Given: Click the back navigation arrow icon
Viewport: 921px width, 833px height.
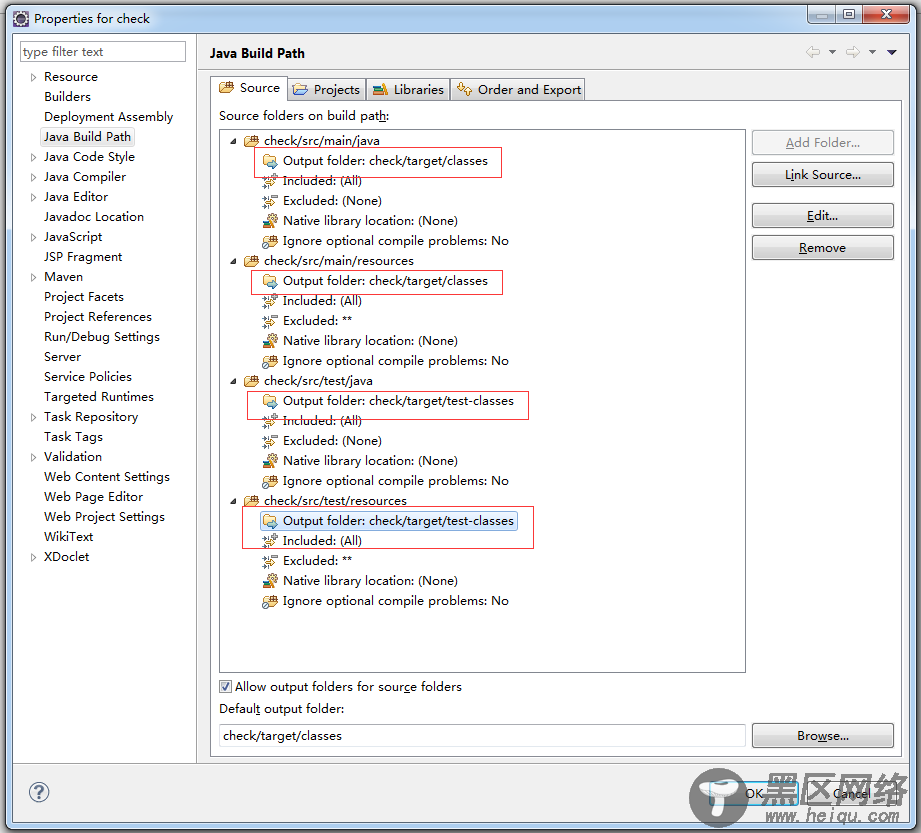Looking at the screenshot, I should click(x=813, y=52).
